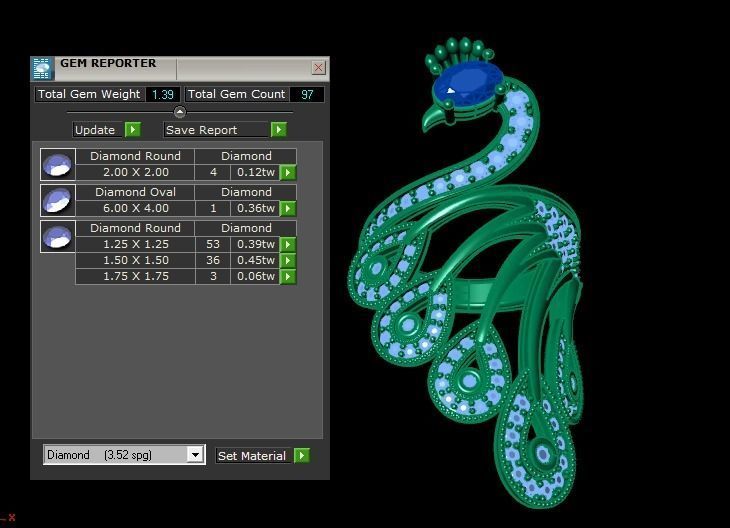Click the Gem Reporter icon in title bar
The width and height of the screenshot is (730, 528).
coord(42,69)
